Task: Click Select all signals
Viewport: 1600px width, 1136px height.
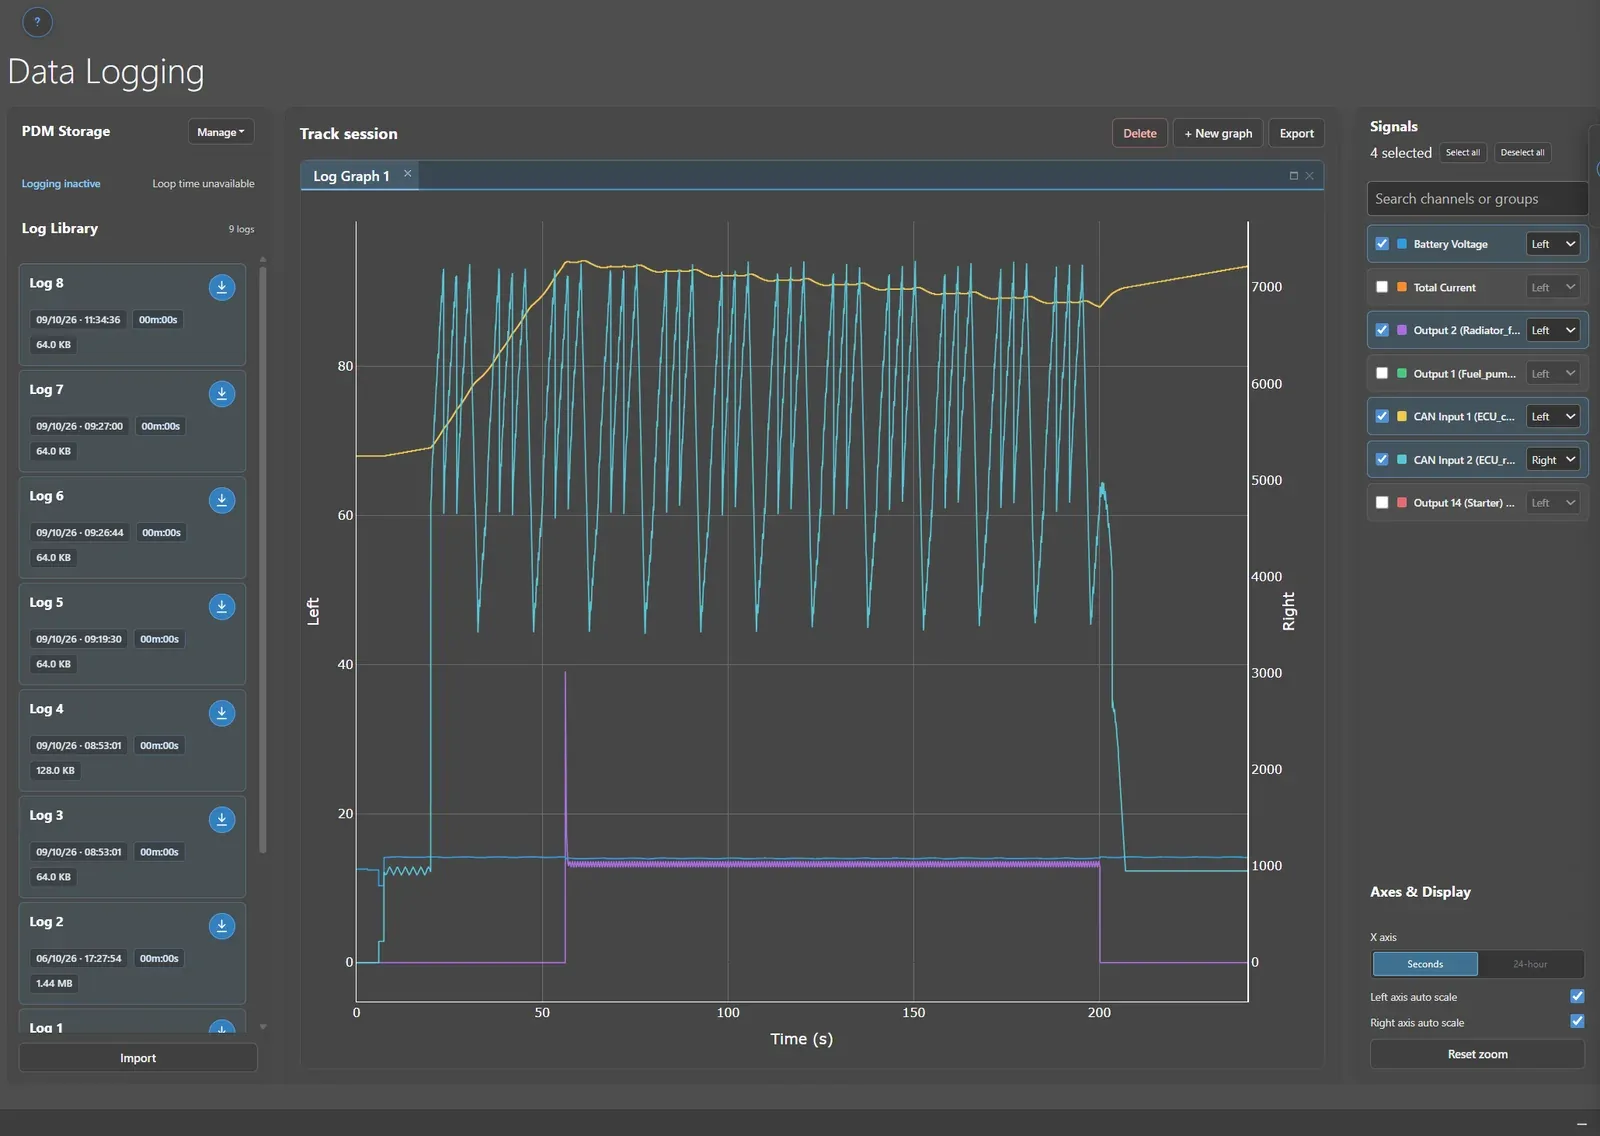Action: [1463, 153]
